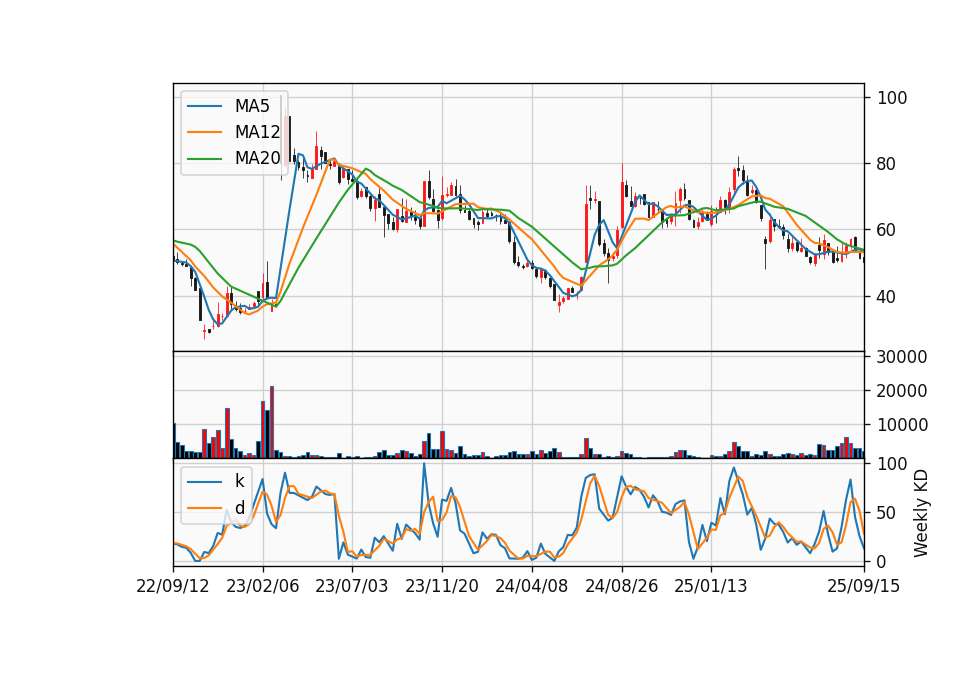Click the 24/08/26 date axis label
Image resolution: width=960 pixels, height=690 pixels.
tap(621, 586)
